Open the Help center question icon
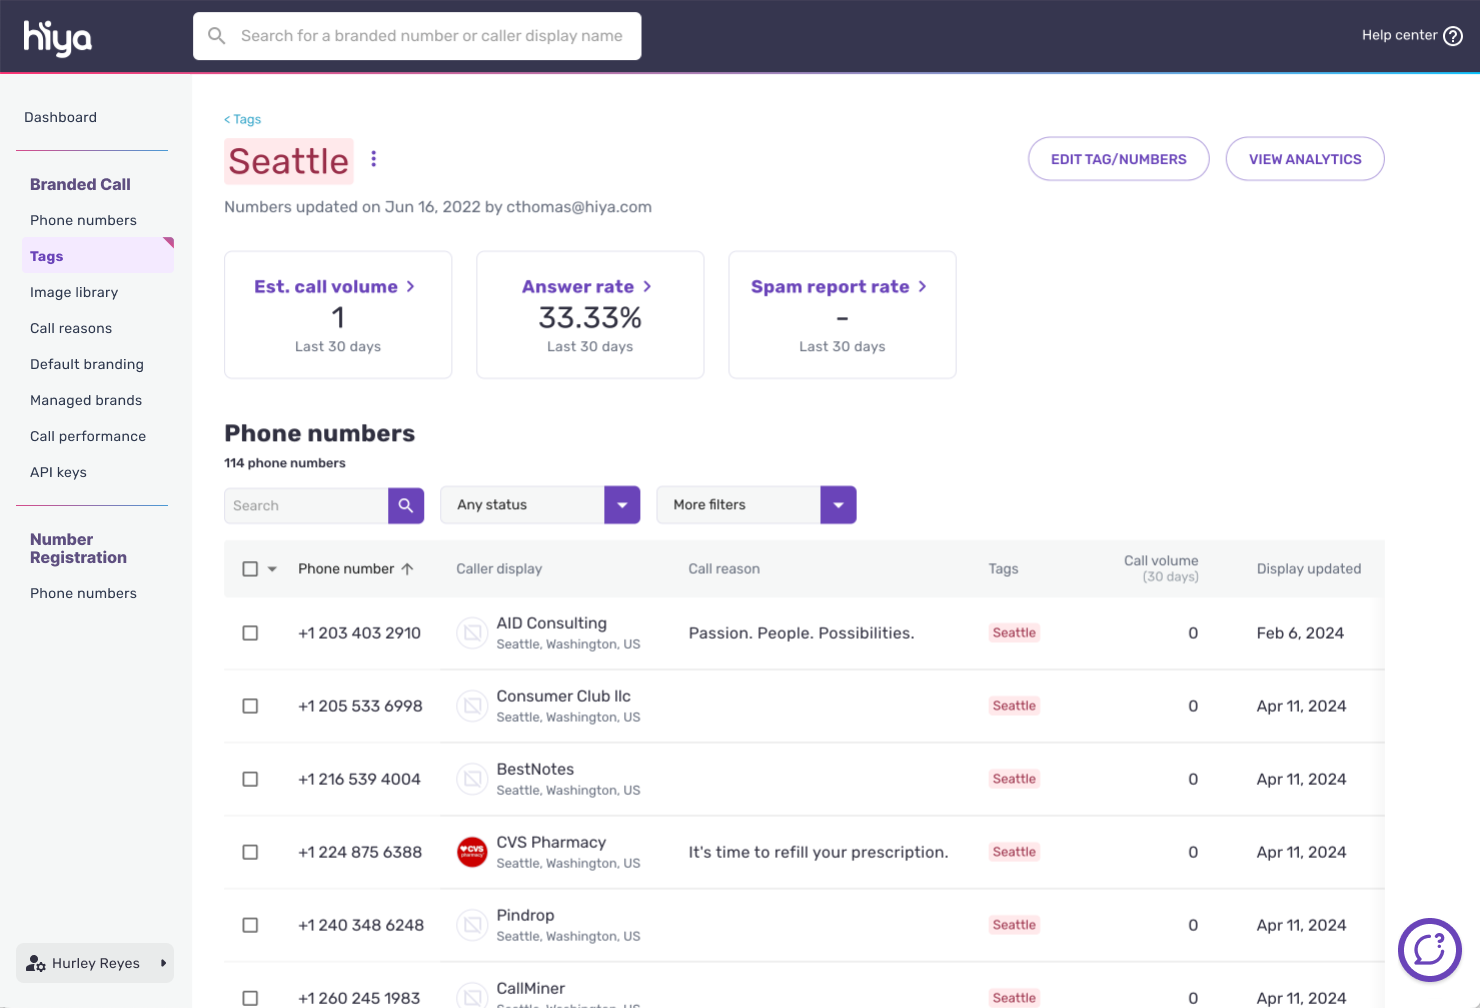The height and width of the screenshot is (1008, 1480). coord(1453,36)
